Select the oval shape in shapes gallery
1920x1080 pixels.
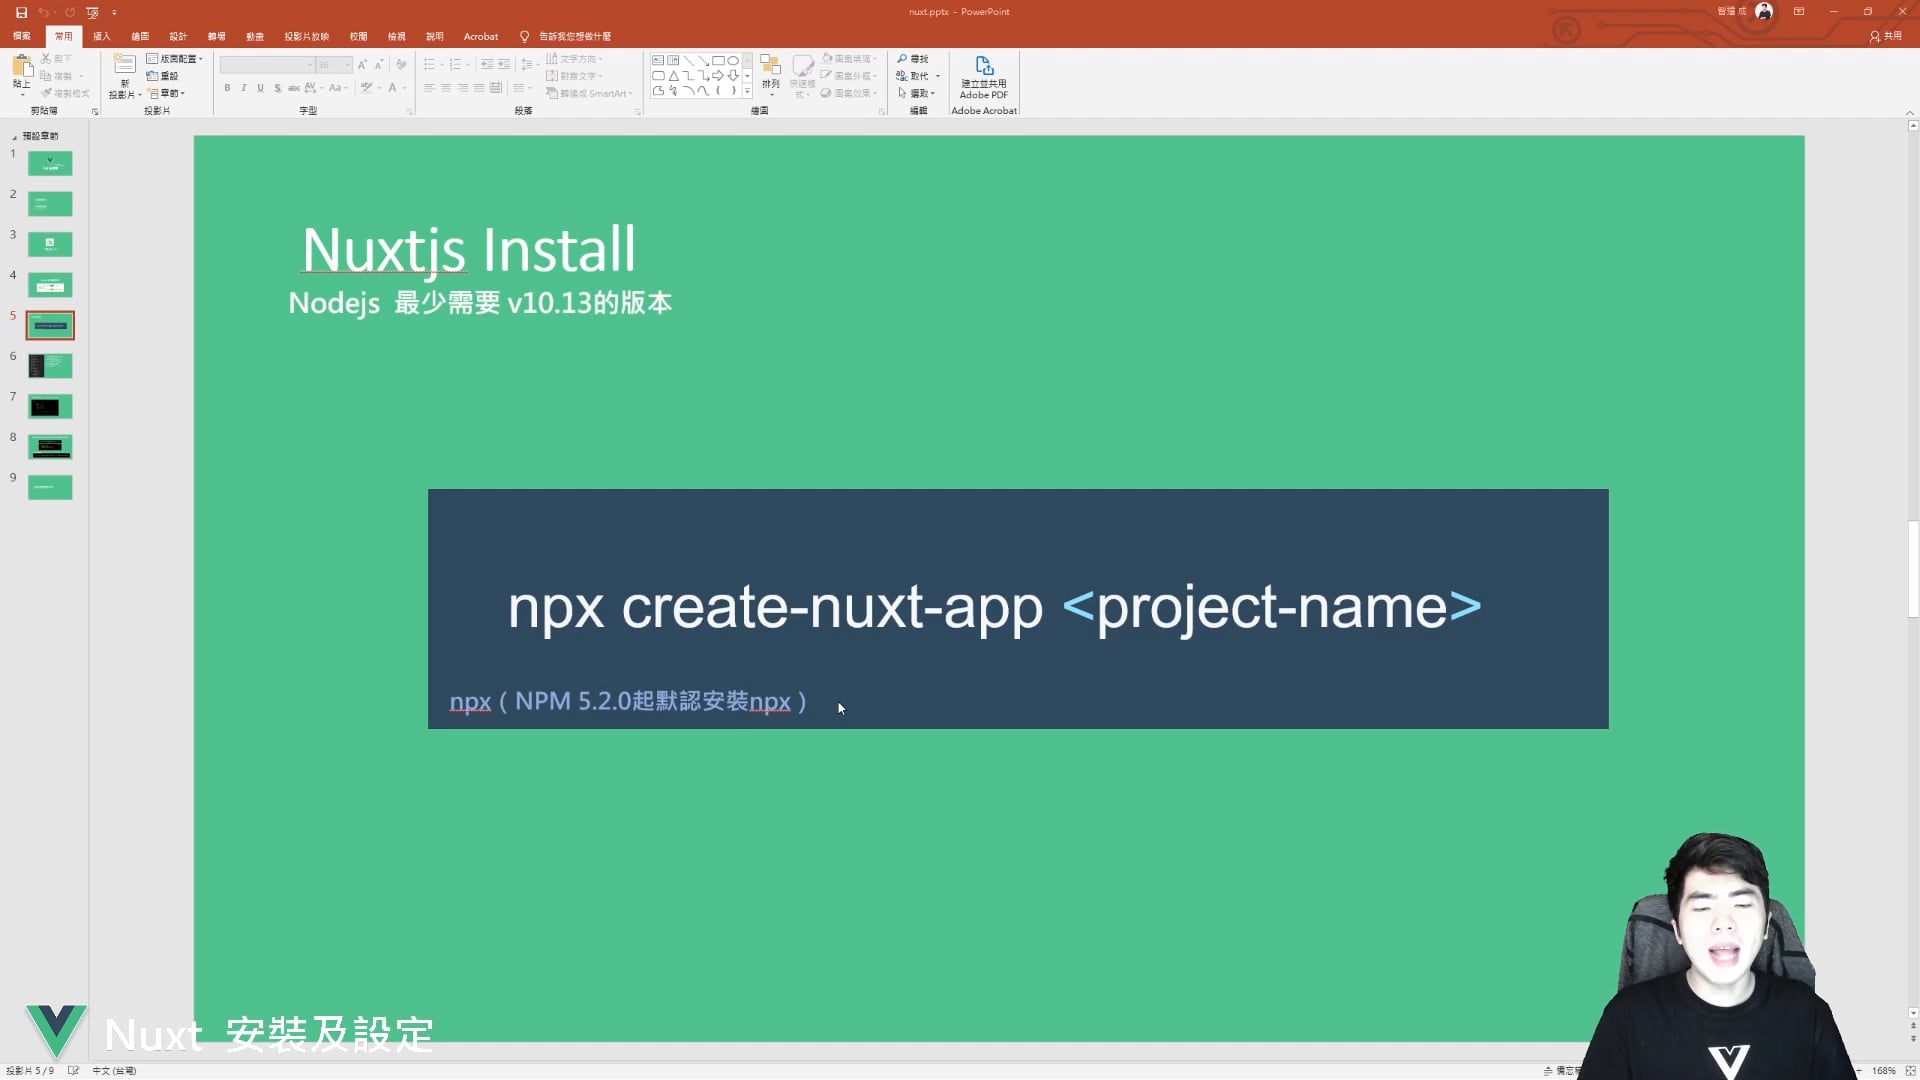733,60
